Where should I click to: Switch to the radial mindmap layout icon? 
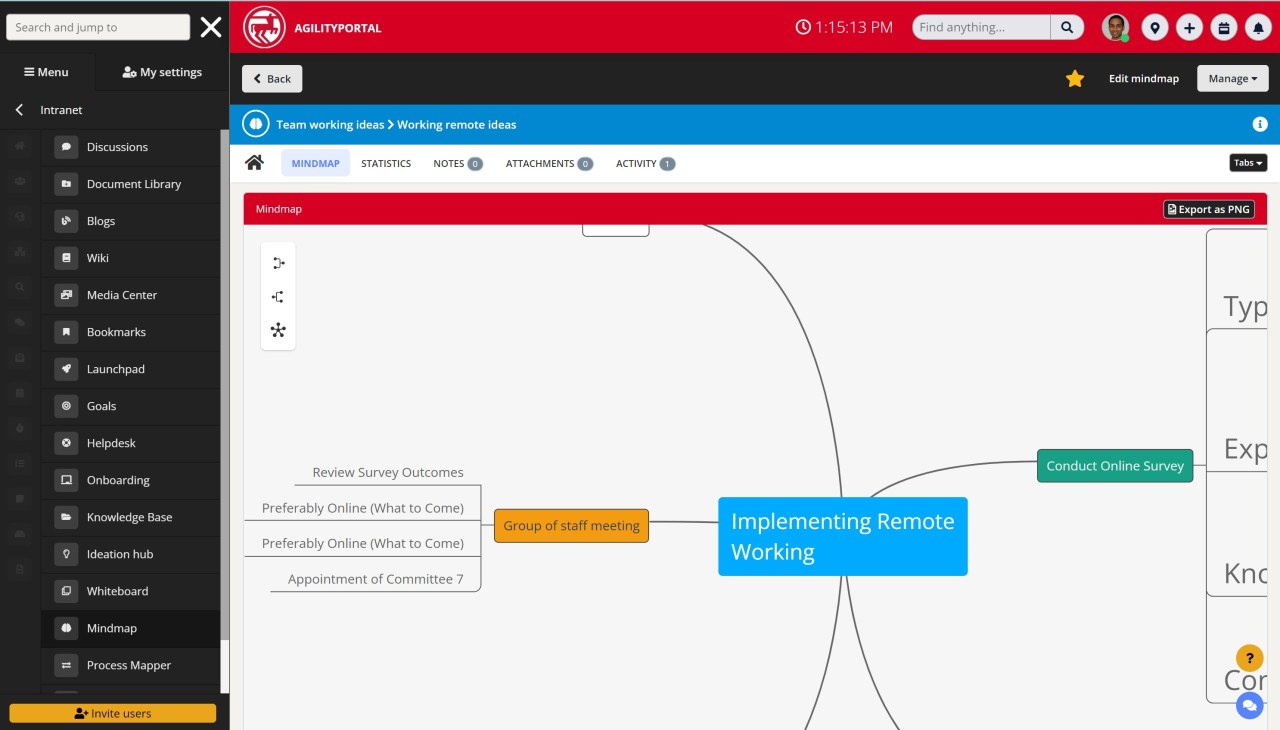(278, 330)
